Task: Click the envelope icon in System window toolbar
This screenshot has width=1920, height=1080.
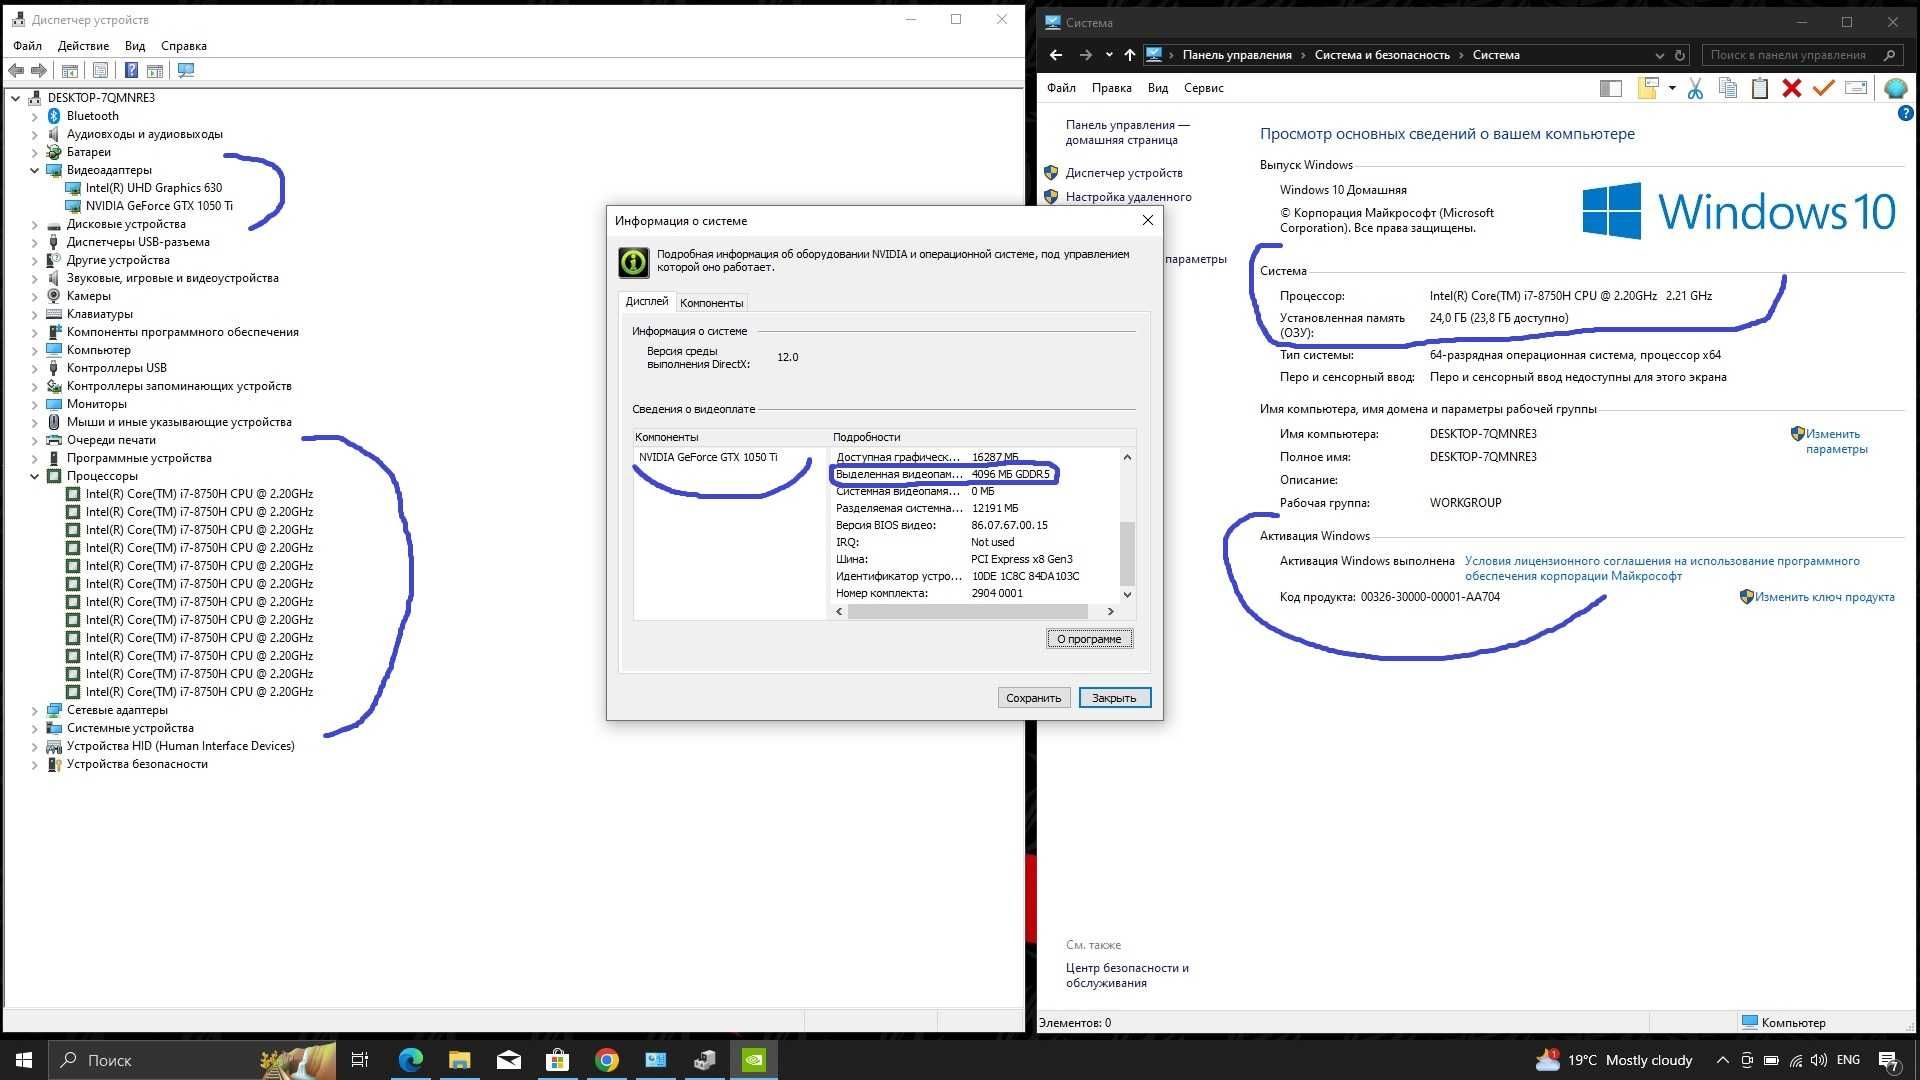Action: (x=1856, y=88)
